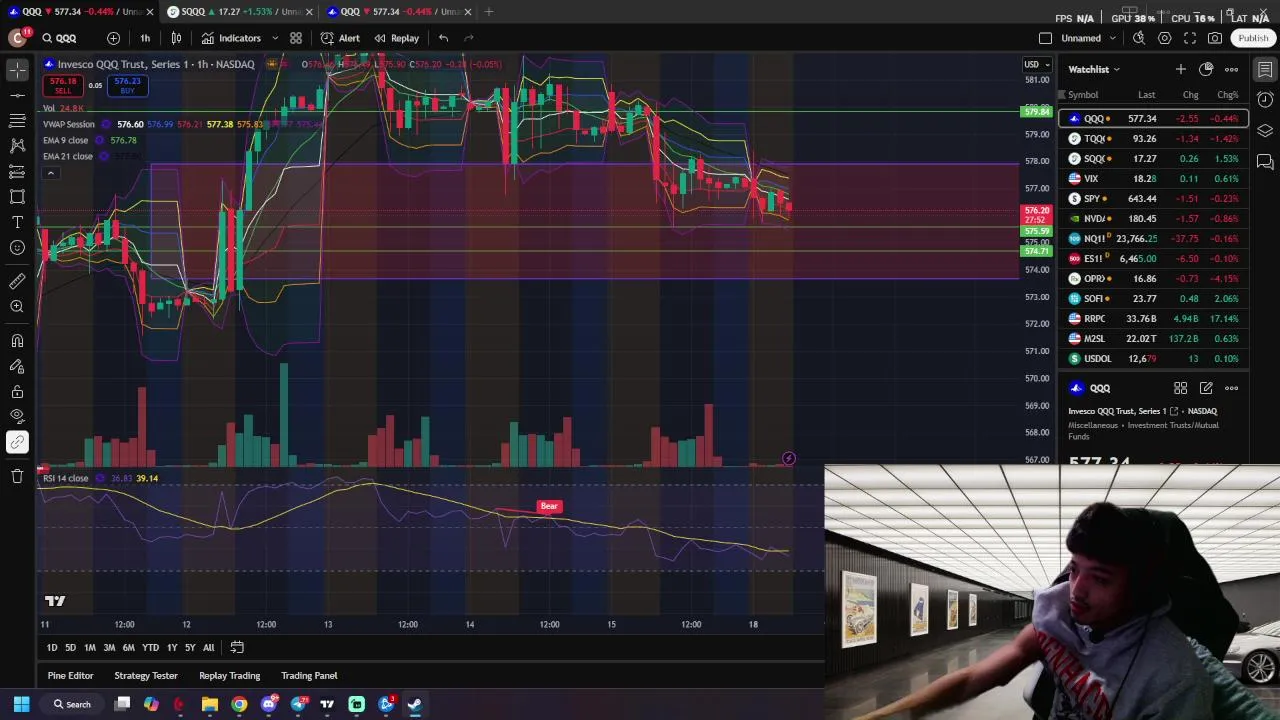Select the NVDA row in watchlist
This screenshot has width=1280, height=720.
(x=1153, y=218)
